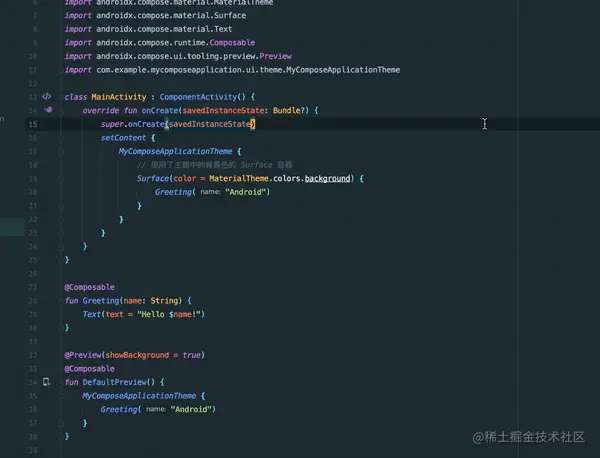Click the 'name:' inlay hint on line 20
The width and height of the screenshot is (600, 458).
pyautogui.click(x=210, y=192)
